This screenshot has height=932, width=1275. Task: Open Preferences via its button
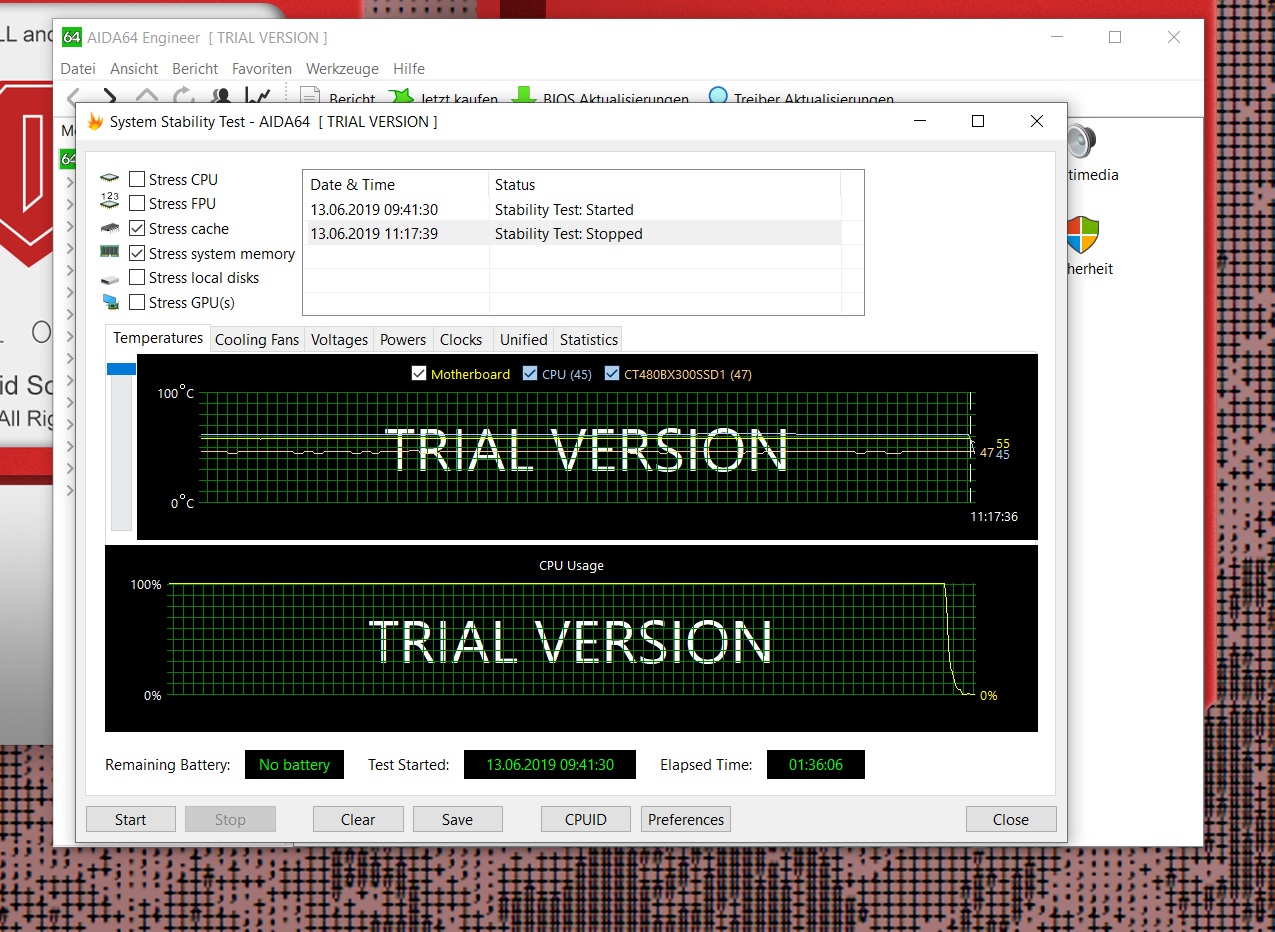(x=686, y=819)
